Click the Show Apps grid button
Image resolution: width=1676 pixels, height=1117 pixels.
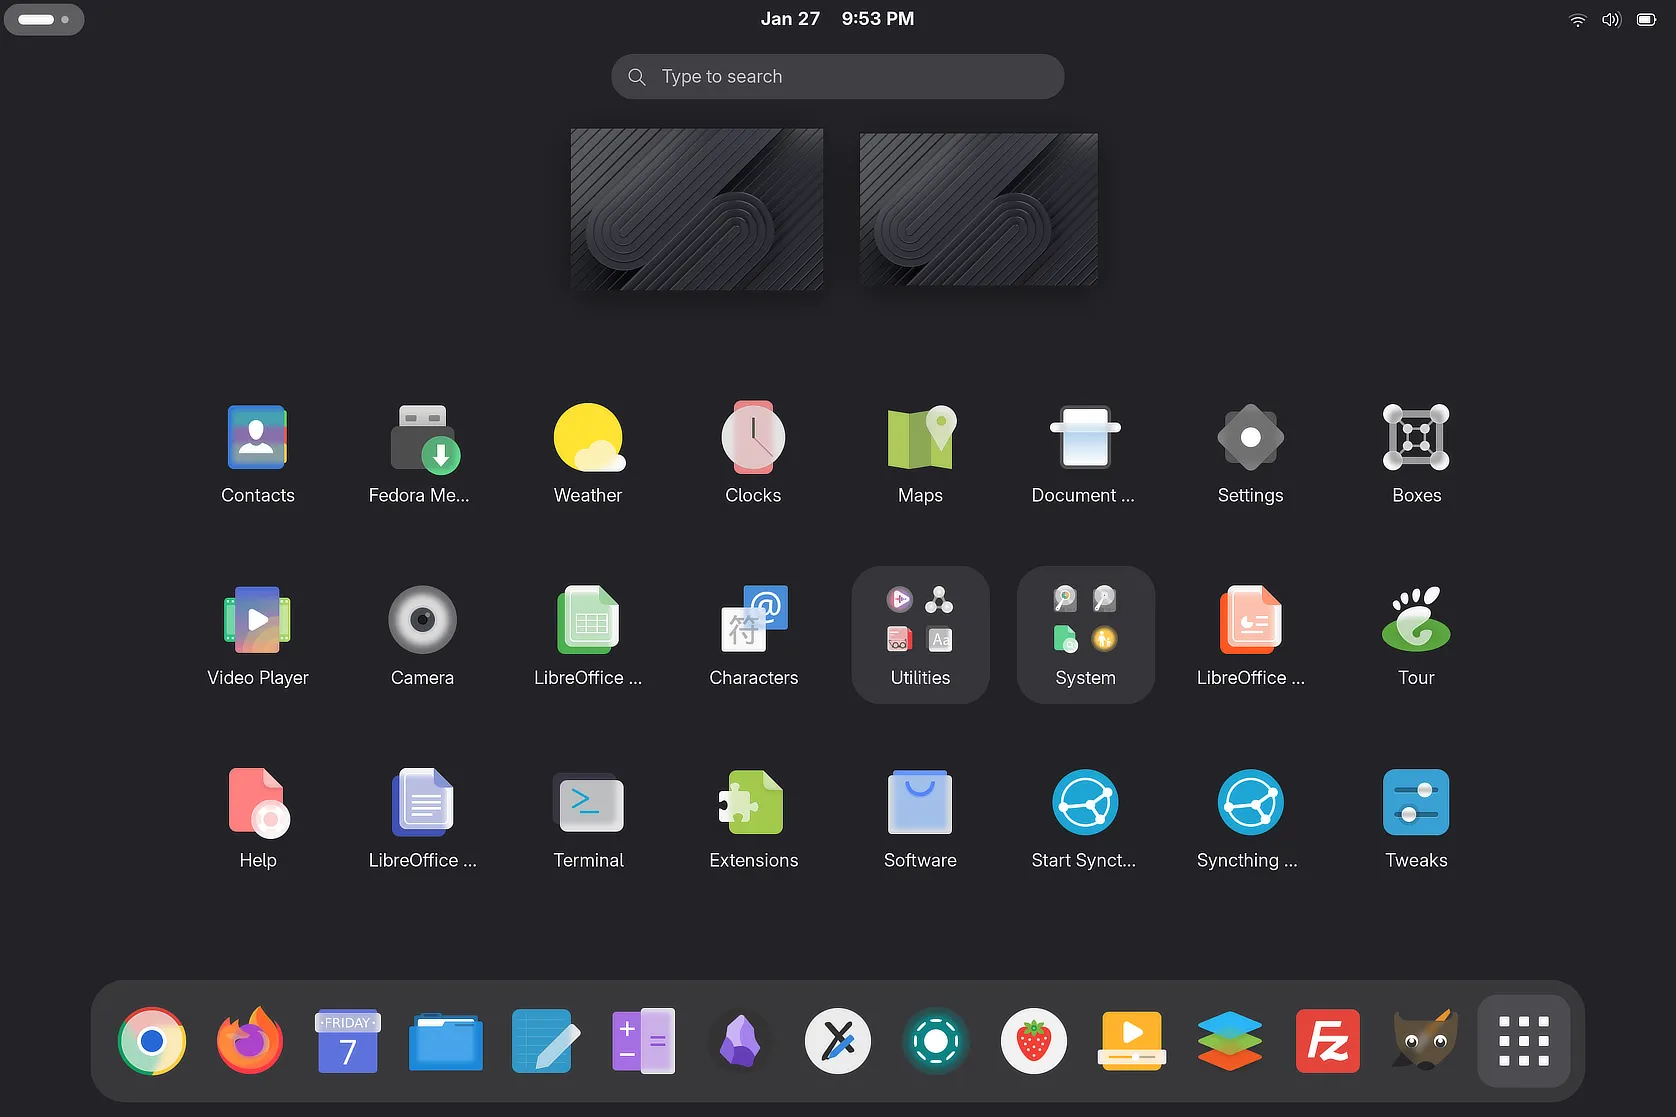pyautogui.click(x=1523, y=1041)
